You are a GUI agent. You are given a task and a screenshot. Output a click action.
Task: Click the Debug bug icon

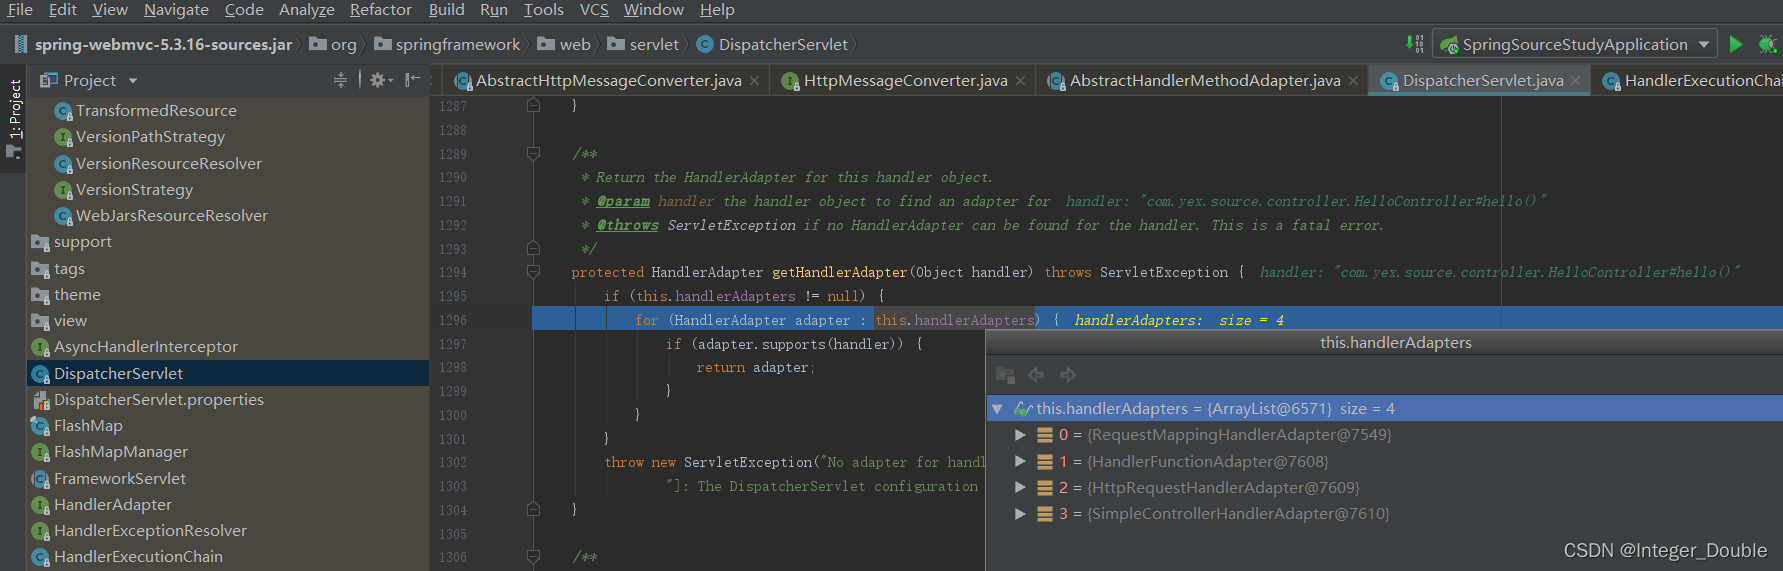[1767, 44]
